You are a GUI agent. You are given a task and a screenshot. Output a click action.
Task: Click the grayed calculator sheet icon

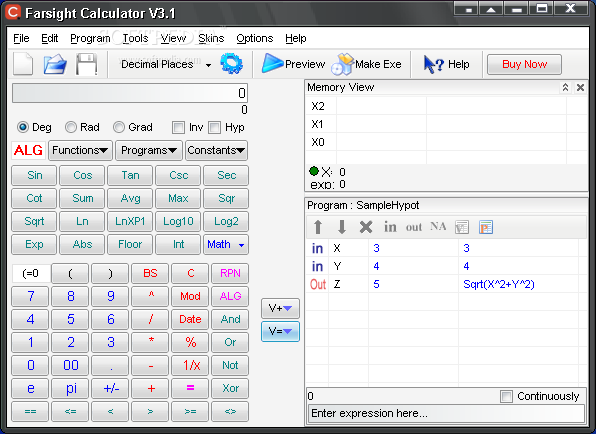[x=462, y=227]
